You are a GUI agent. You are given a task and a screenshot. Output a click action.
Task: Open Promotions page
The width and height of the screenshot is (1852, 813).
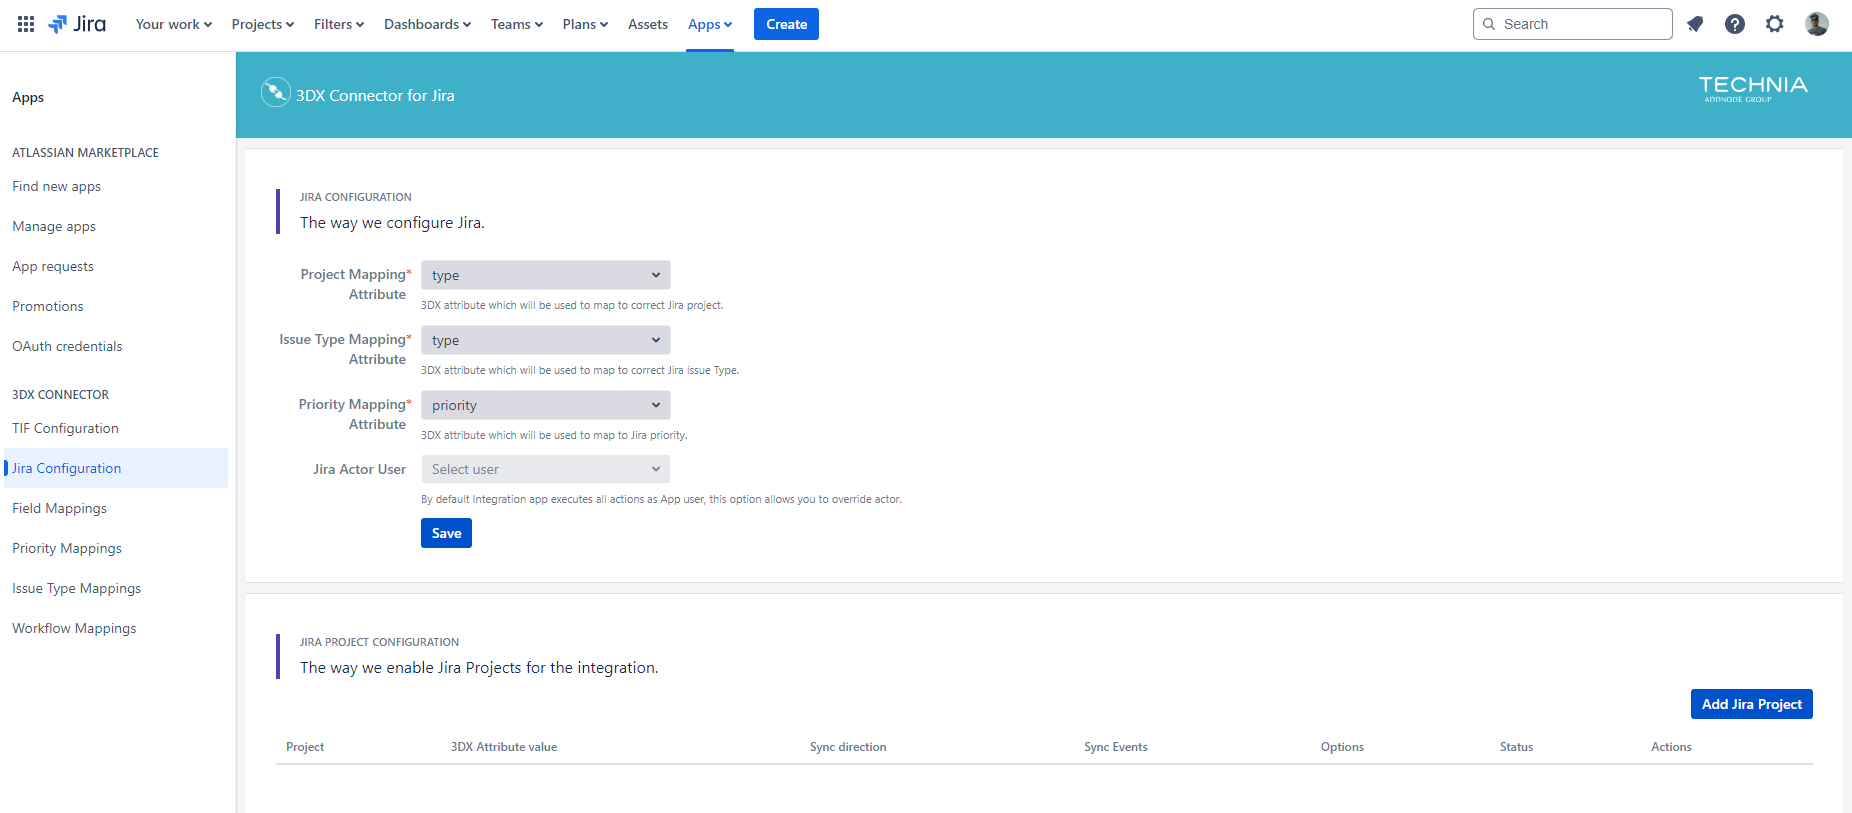(x=48, y=306)
